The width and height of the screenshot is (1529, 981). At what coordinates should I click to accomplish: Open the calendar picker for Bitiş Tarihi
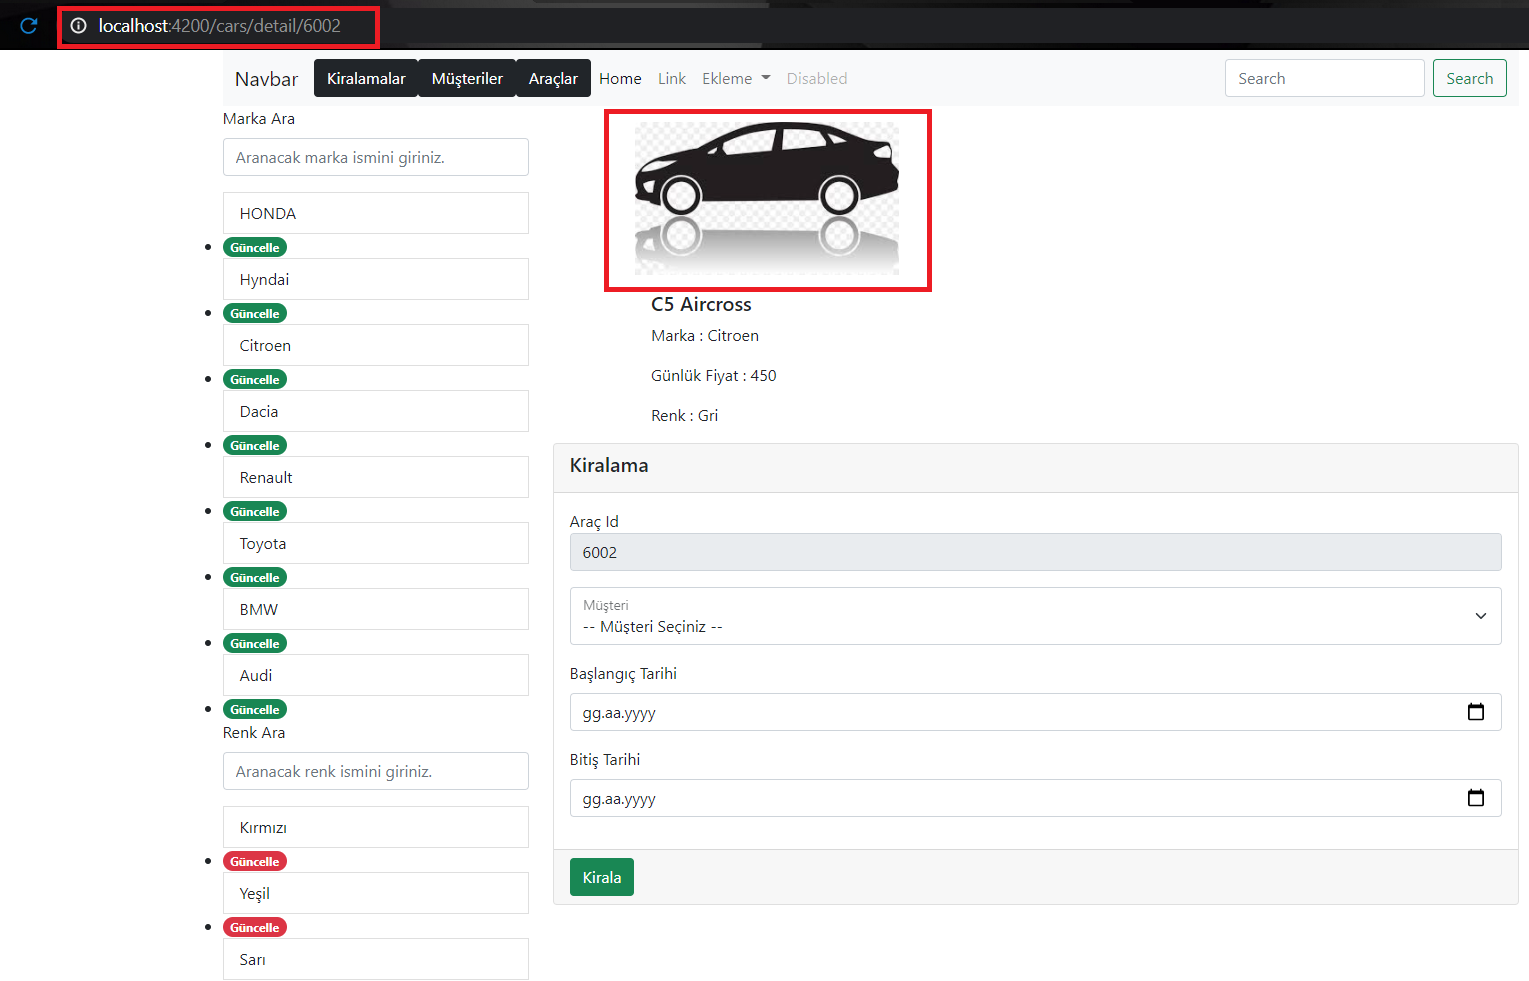pos(1476,798)
